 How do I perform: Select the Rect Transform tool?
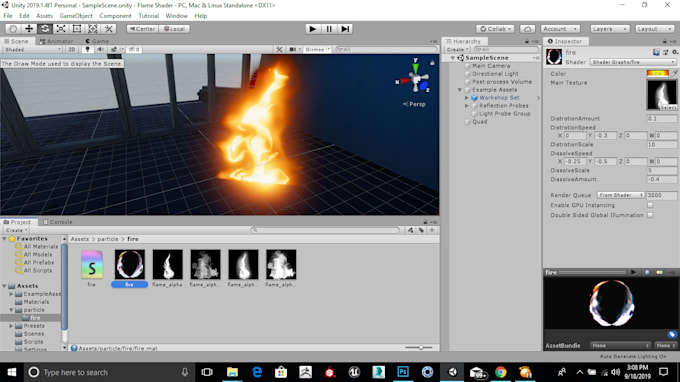click(77, 29)
